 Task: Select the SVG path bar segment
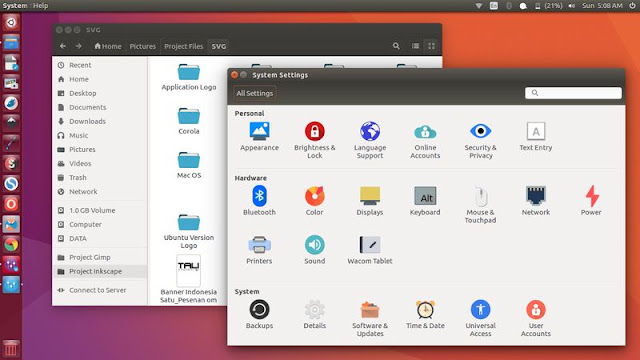pyautogui.click(x=219, y=46)
